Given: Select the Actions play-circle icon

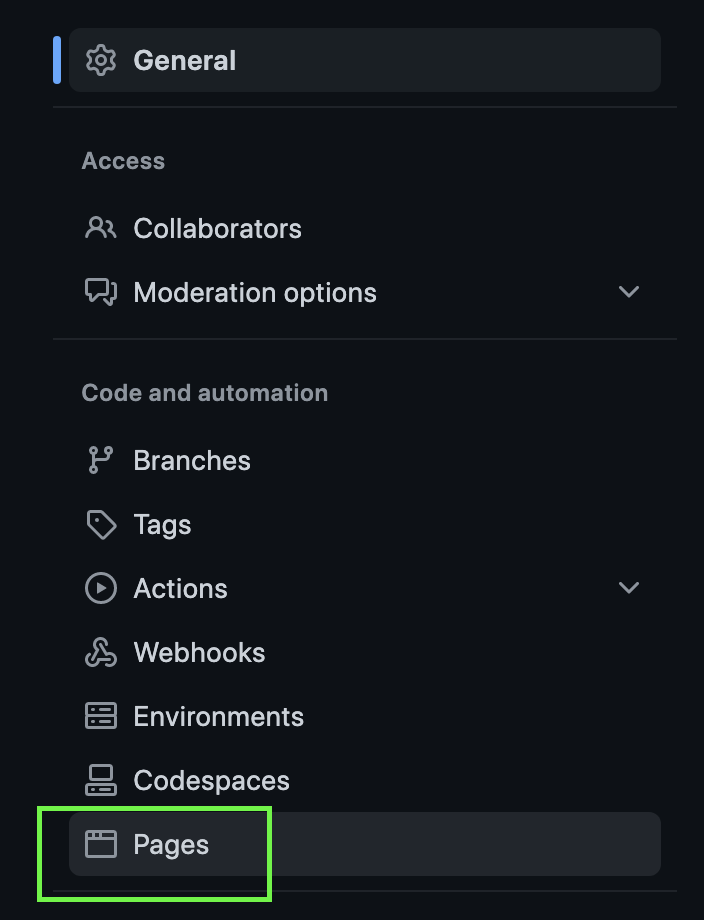Looking at the screenshot, I should (100, 588).
